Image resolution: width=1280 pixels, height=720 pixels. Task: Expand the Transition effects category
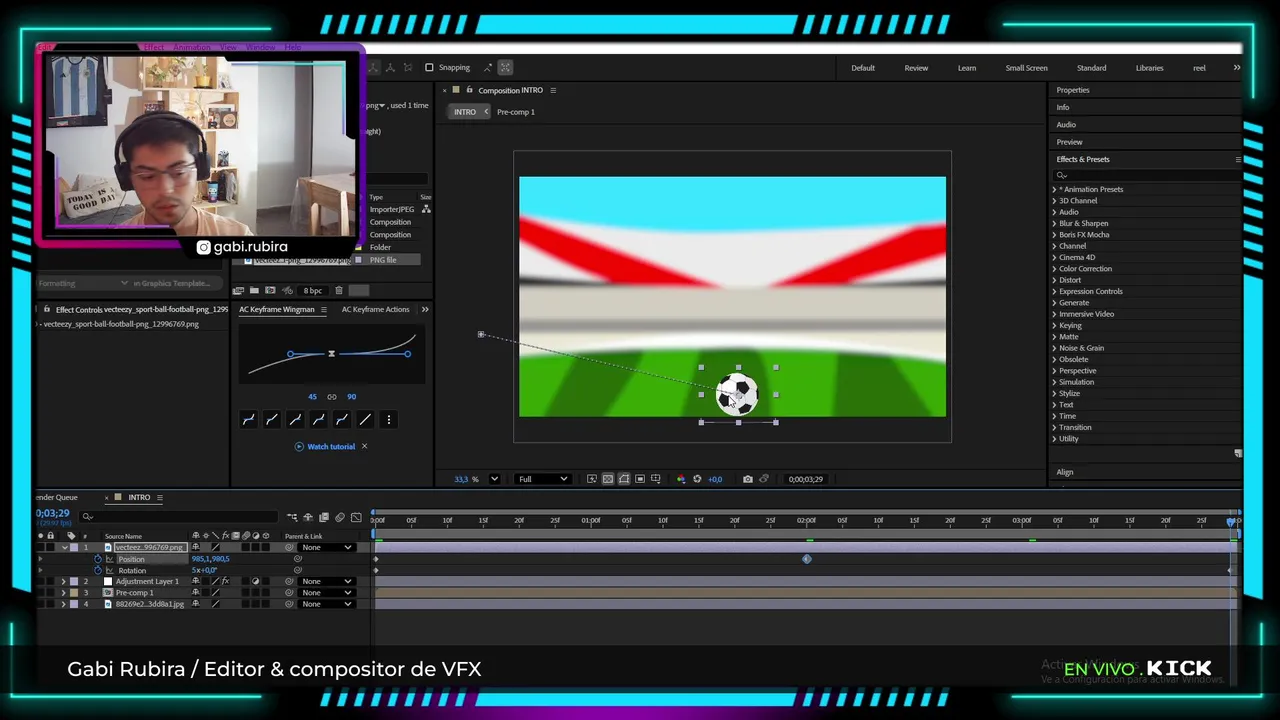click(x=1054, y=427)
